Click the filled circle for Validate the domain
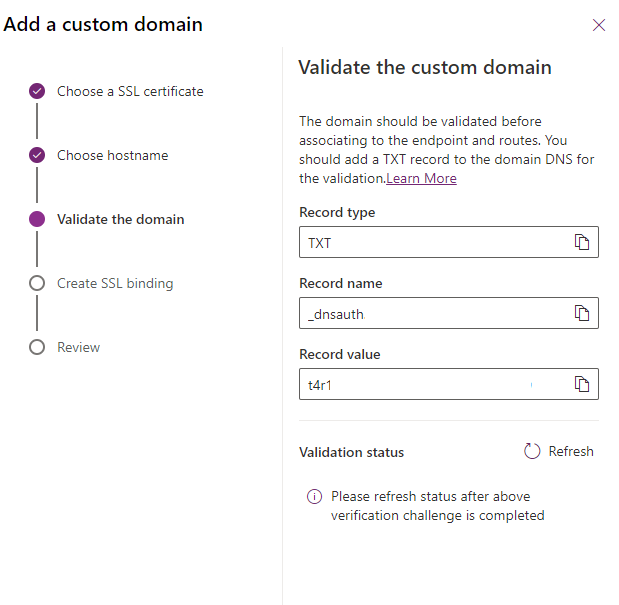This screenshot has height=605, width=619. tap(37, 219)
